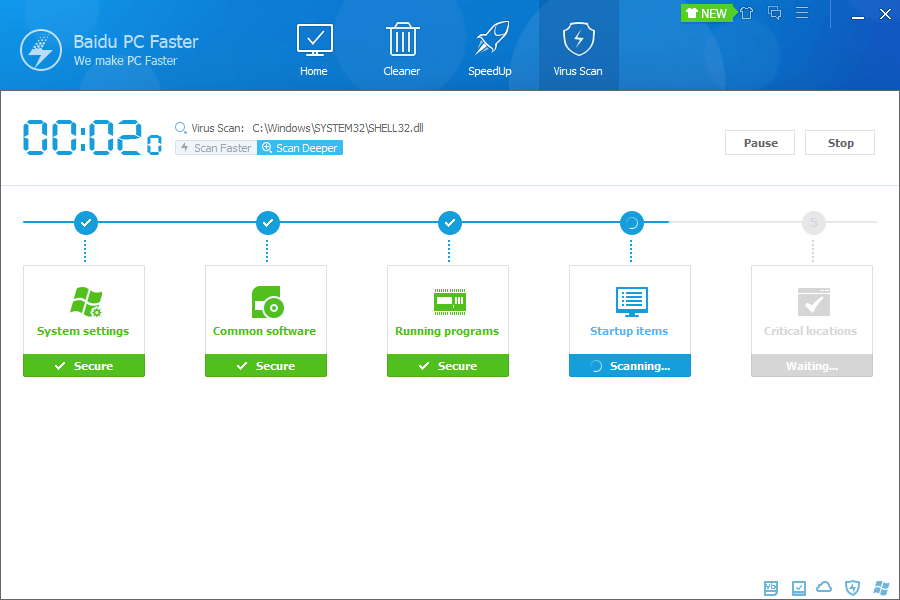
Task: Click the Common software step checkmark
Action: click(x=268, y=223)
